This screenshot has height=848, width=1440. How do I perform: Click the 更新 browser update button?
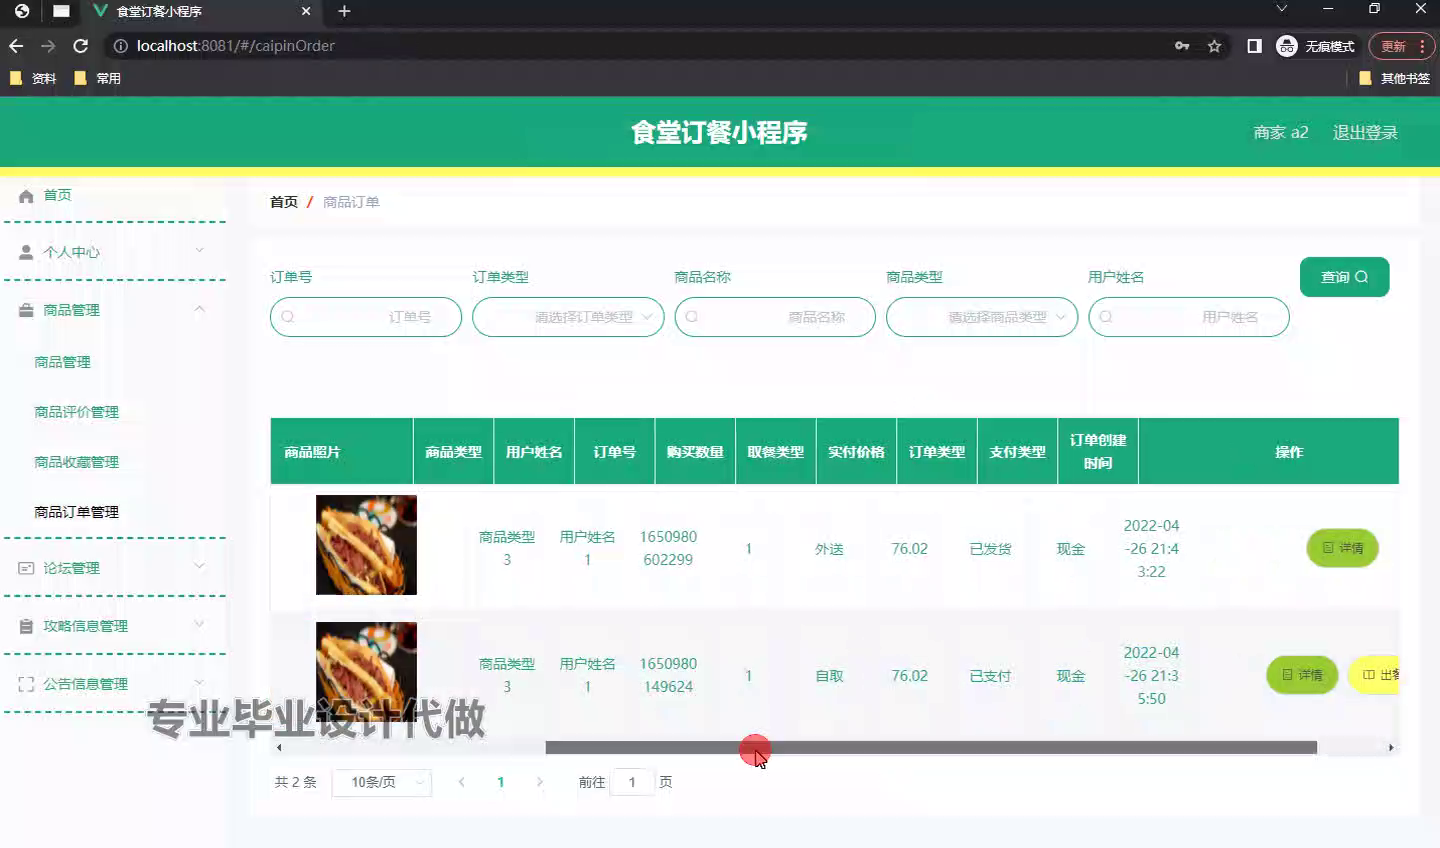1402,46
